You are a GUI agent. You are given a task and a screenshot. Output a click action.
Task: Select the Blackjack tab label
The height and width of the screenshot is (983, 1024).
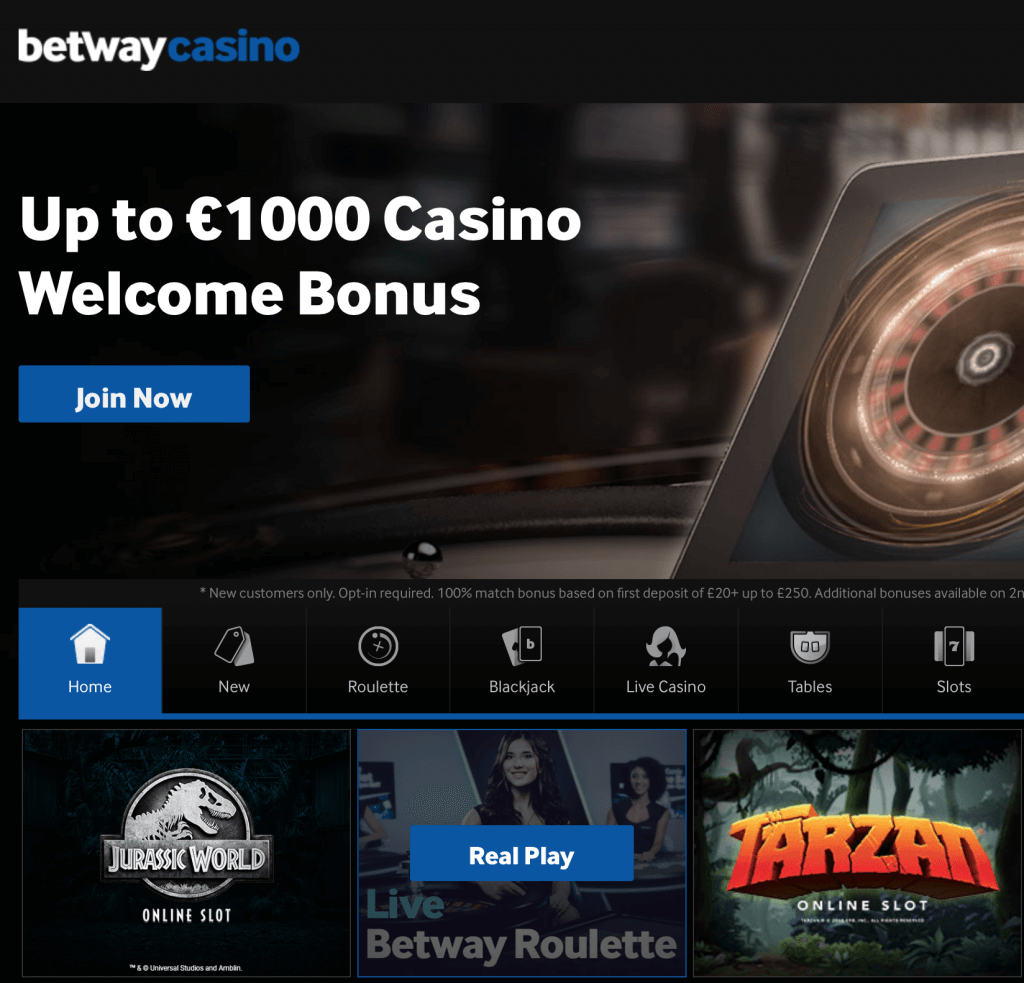pyautogui.click(x=522, y=686)
